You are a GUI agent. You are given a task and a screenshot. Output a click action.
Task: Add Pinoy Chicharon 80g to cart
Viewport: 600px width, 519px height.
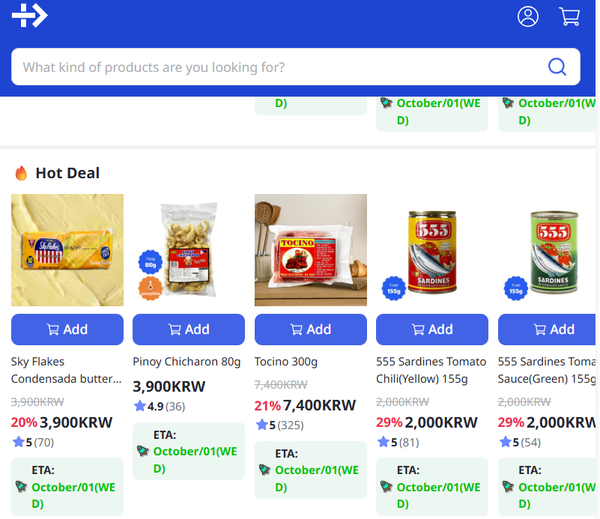189,329
